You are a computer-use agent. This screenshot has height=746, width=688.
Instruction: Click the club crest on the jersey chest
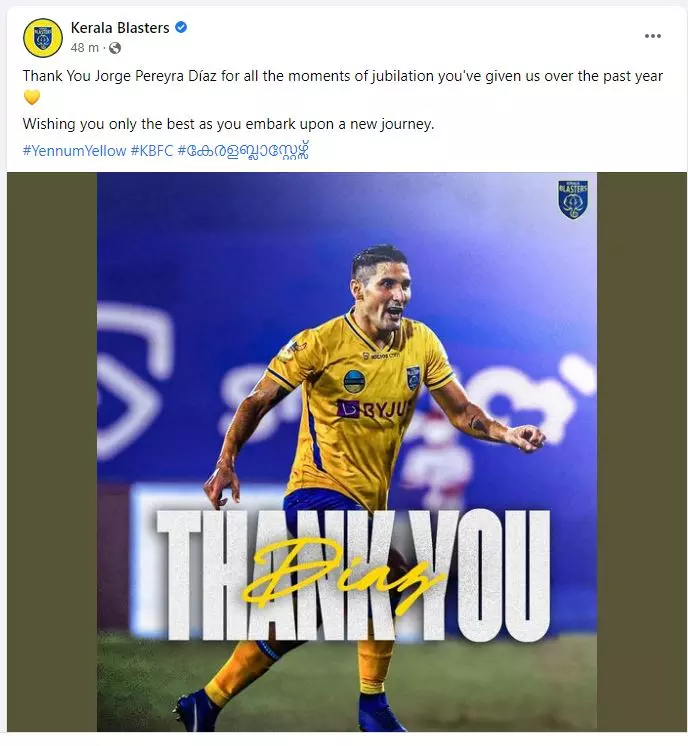tap(413, 378)
